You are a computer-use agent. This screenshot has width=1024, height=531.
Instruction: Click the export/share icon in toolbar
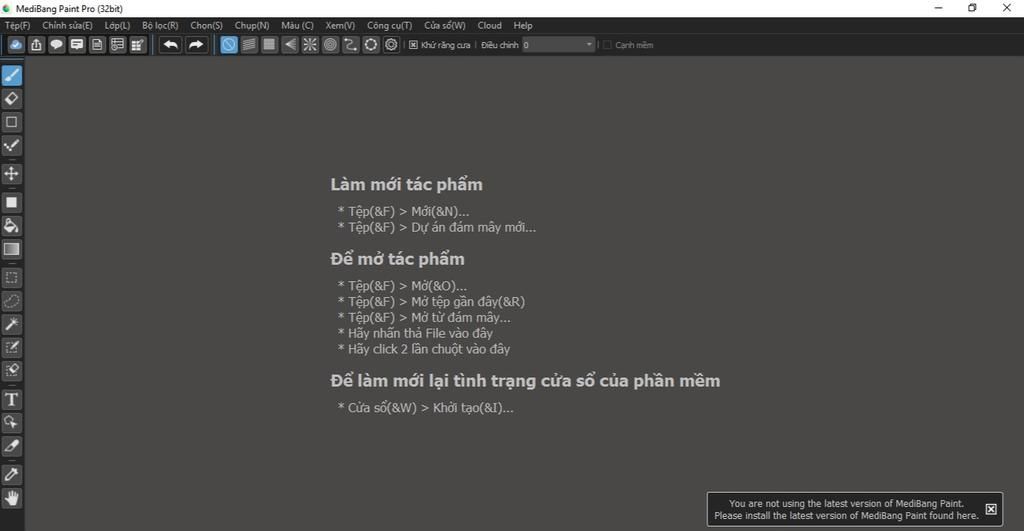pos(36,44)
